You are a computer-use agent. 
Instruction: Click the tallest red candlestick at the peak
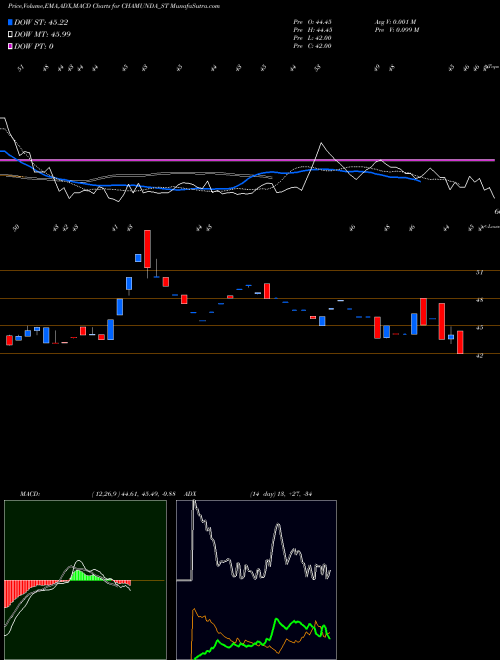click(x=147, y=249)
